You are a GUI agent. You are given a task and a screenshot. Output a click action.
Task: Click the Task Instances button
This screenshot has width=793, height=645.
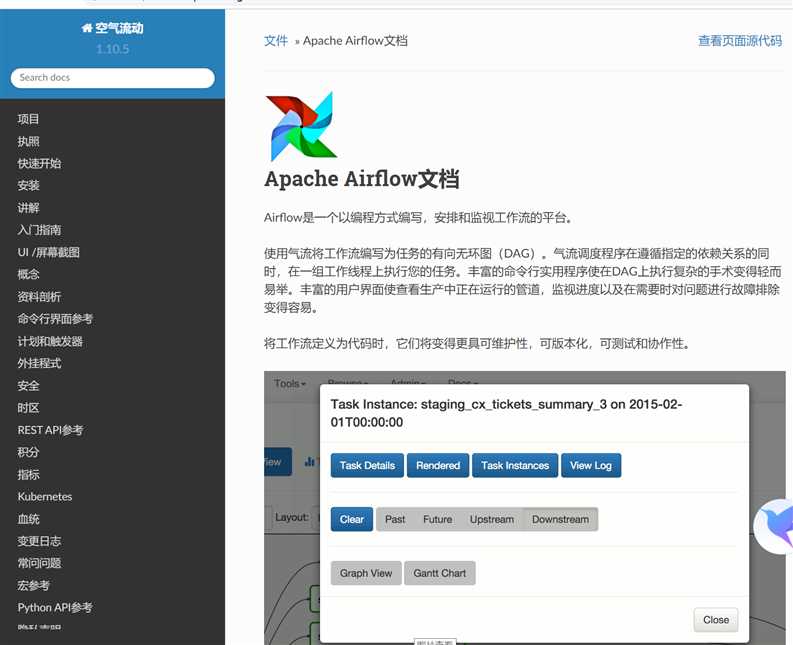(515, 465)
